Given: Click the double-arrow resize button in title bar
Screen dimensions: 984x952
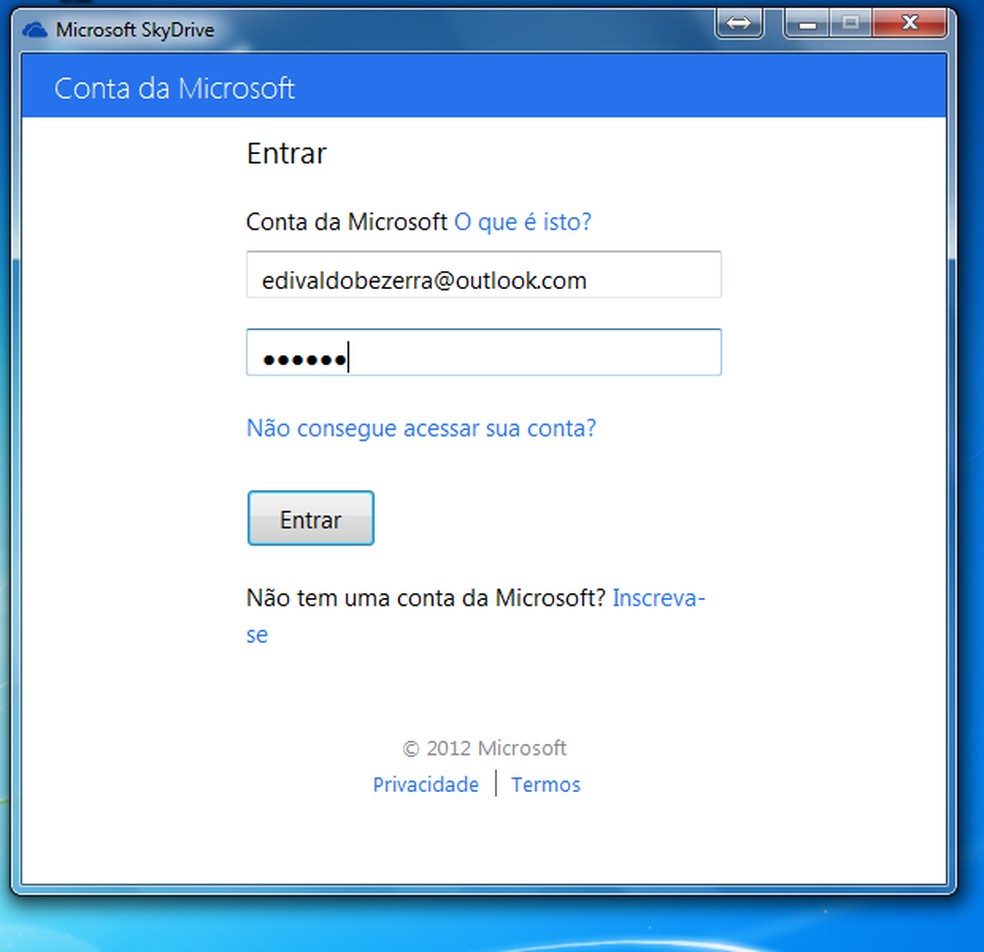Looking at the screenshot, I should (739, 24).
